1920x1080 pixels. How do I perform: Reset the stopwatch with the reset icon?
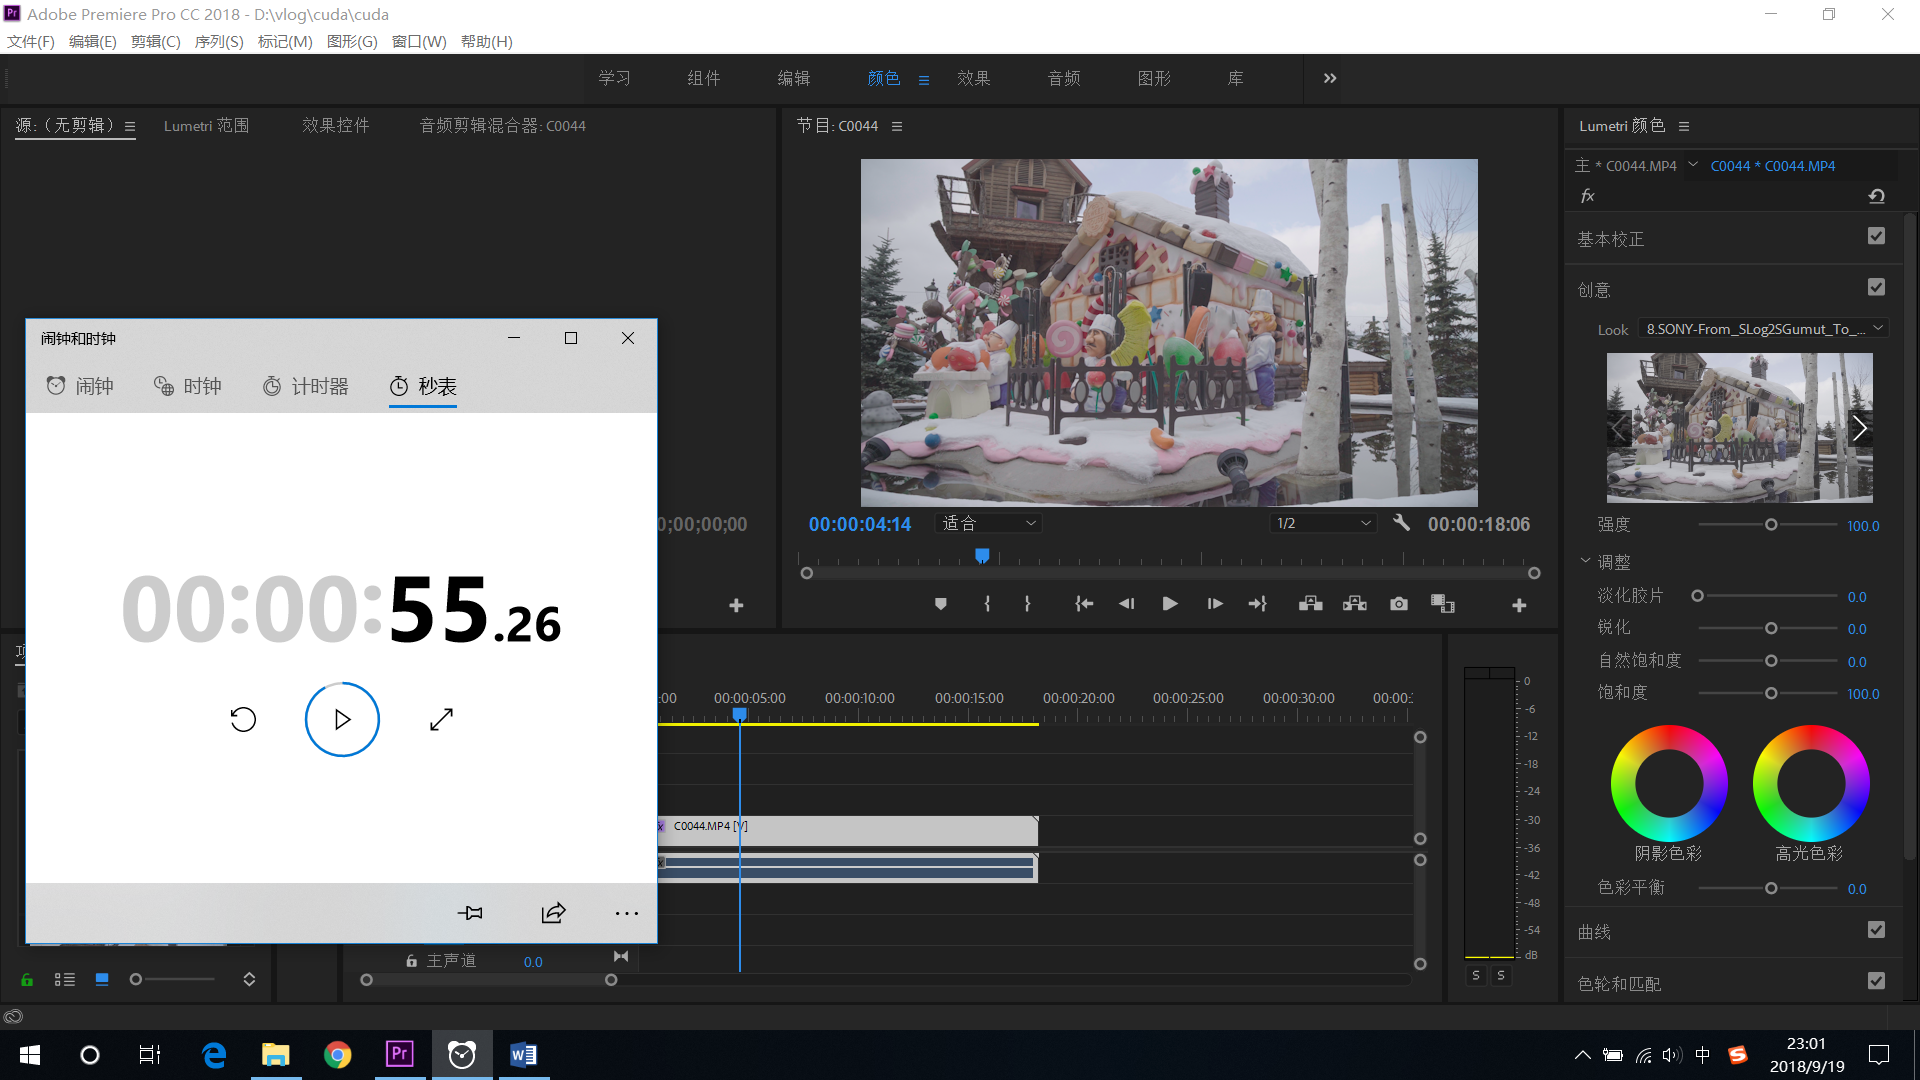pyautogui.click(x=243, y=719)
